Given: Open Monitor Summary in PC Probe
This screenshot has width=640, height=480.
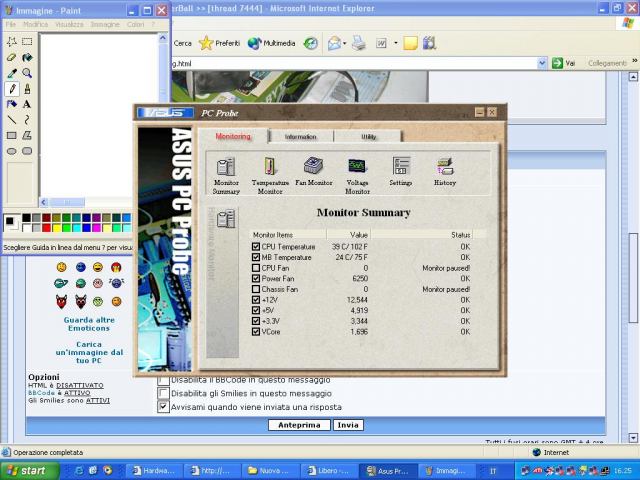Looking at the screenshot, I should (x=226, y=176).
